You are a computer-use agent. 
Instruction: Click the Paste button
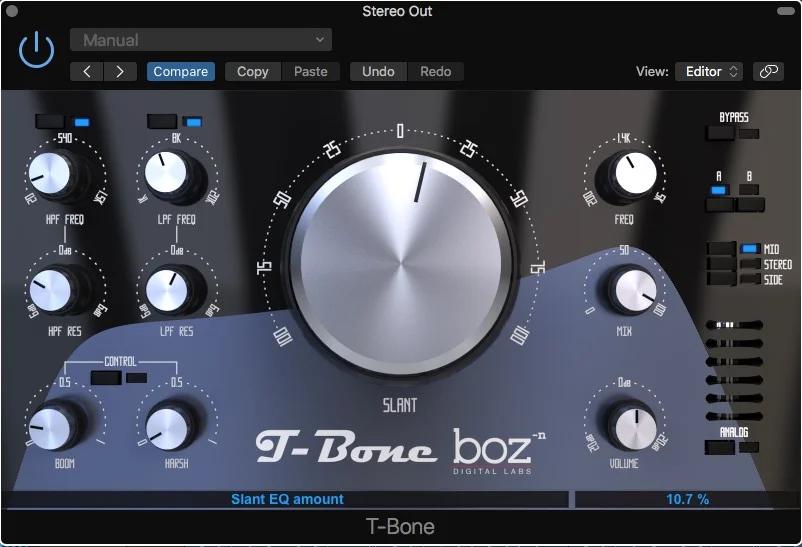(x=310, y=72)
